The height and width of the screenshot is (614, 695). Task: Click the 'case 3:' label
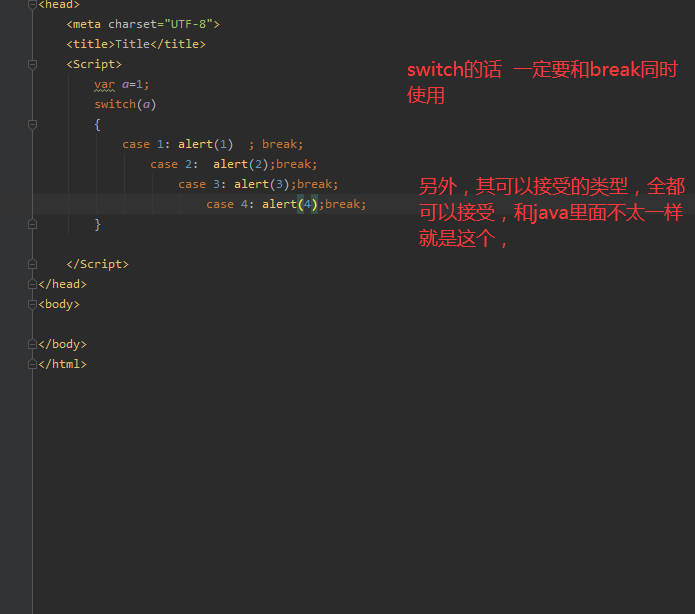coord(202,184)
